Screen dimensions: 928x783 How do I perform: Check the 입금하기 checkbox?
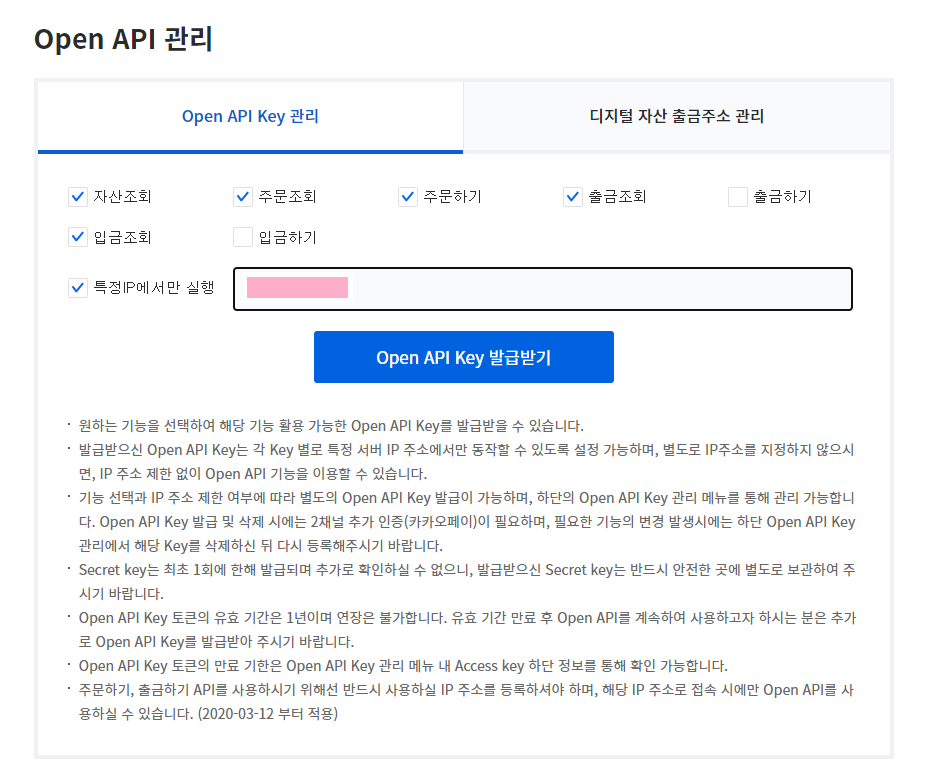pos(243,237)
